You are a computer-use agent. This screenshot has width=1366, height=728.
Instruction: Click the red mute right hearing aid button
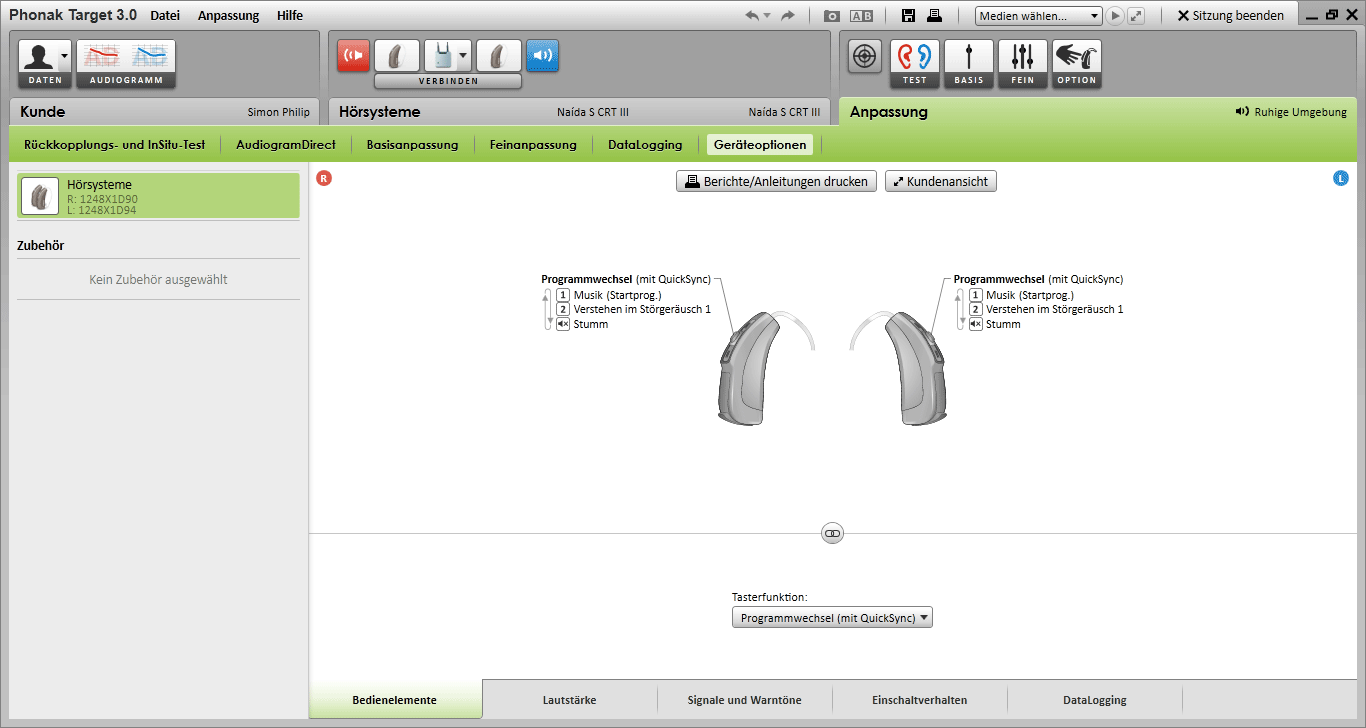353,55
